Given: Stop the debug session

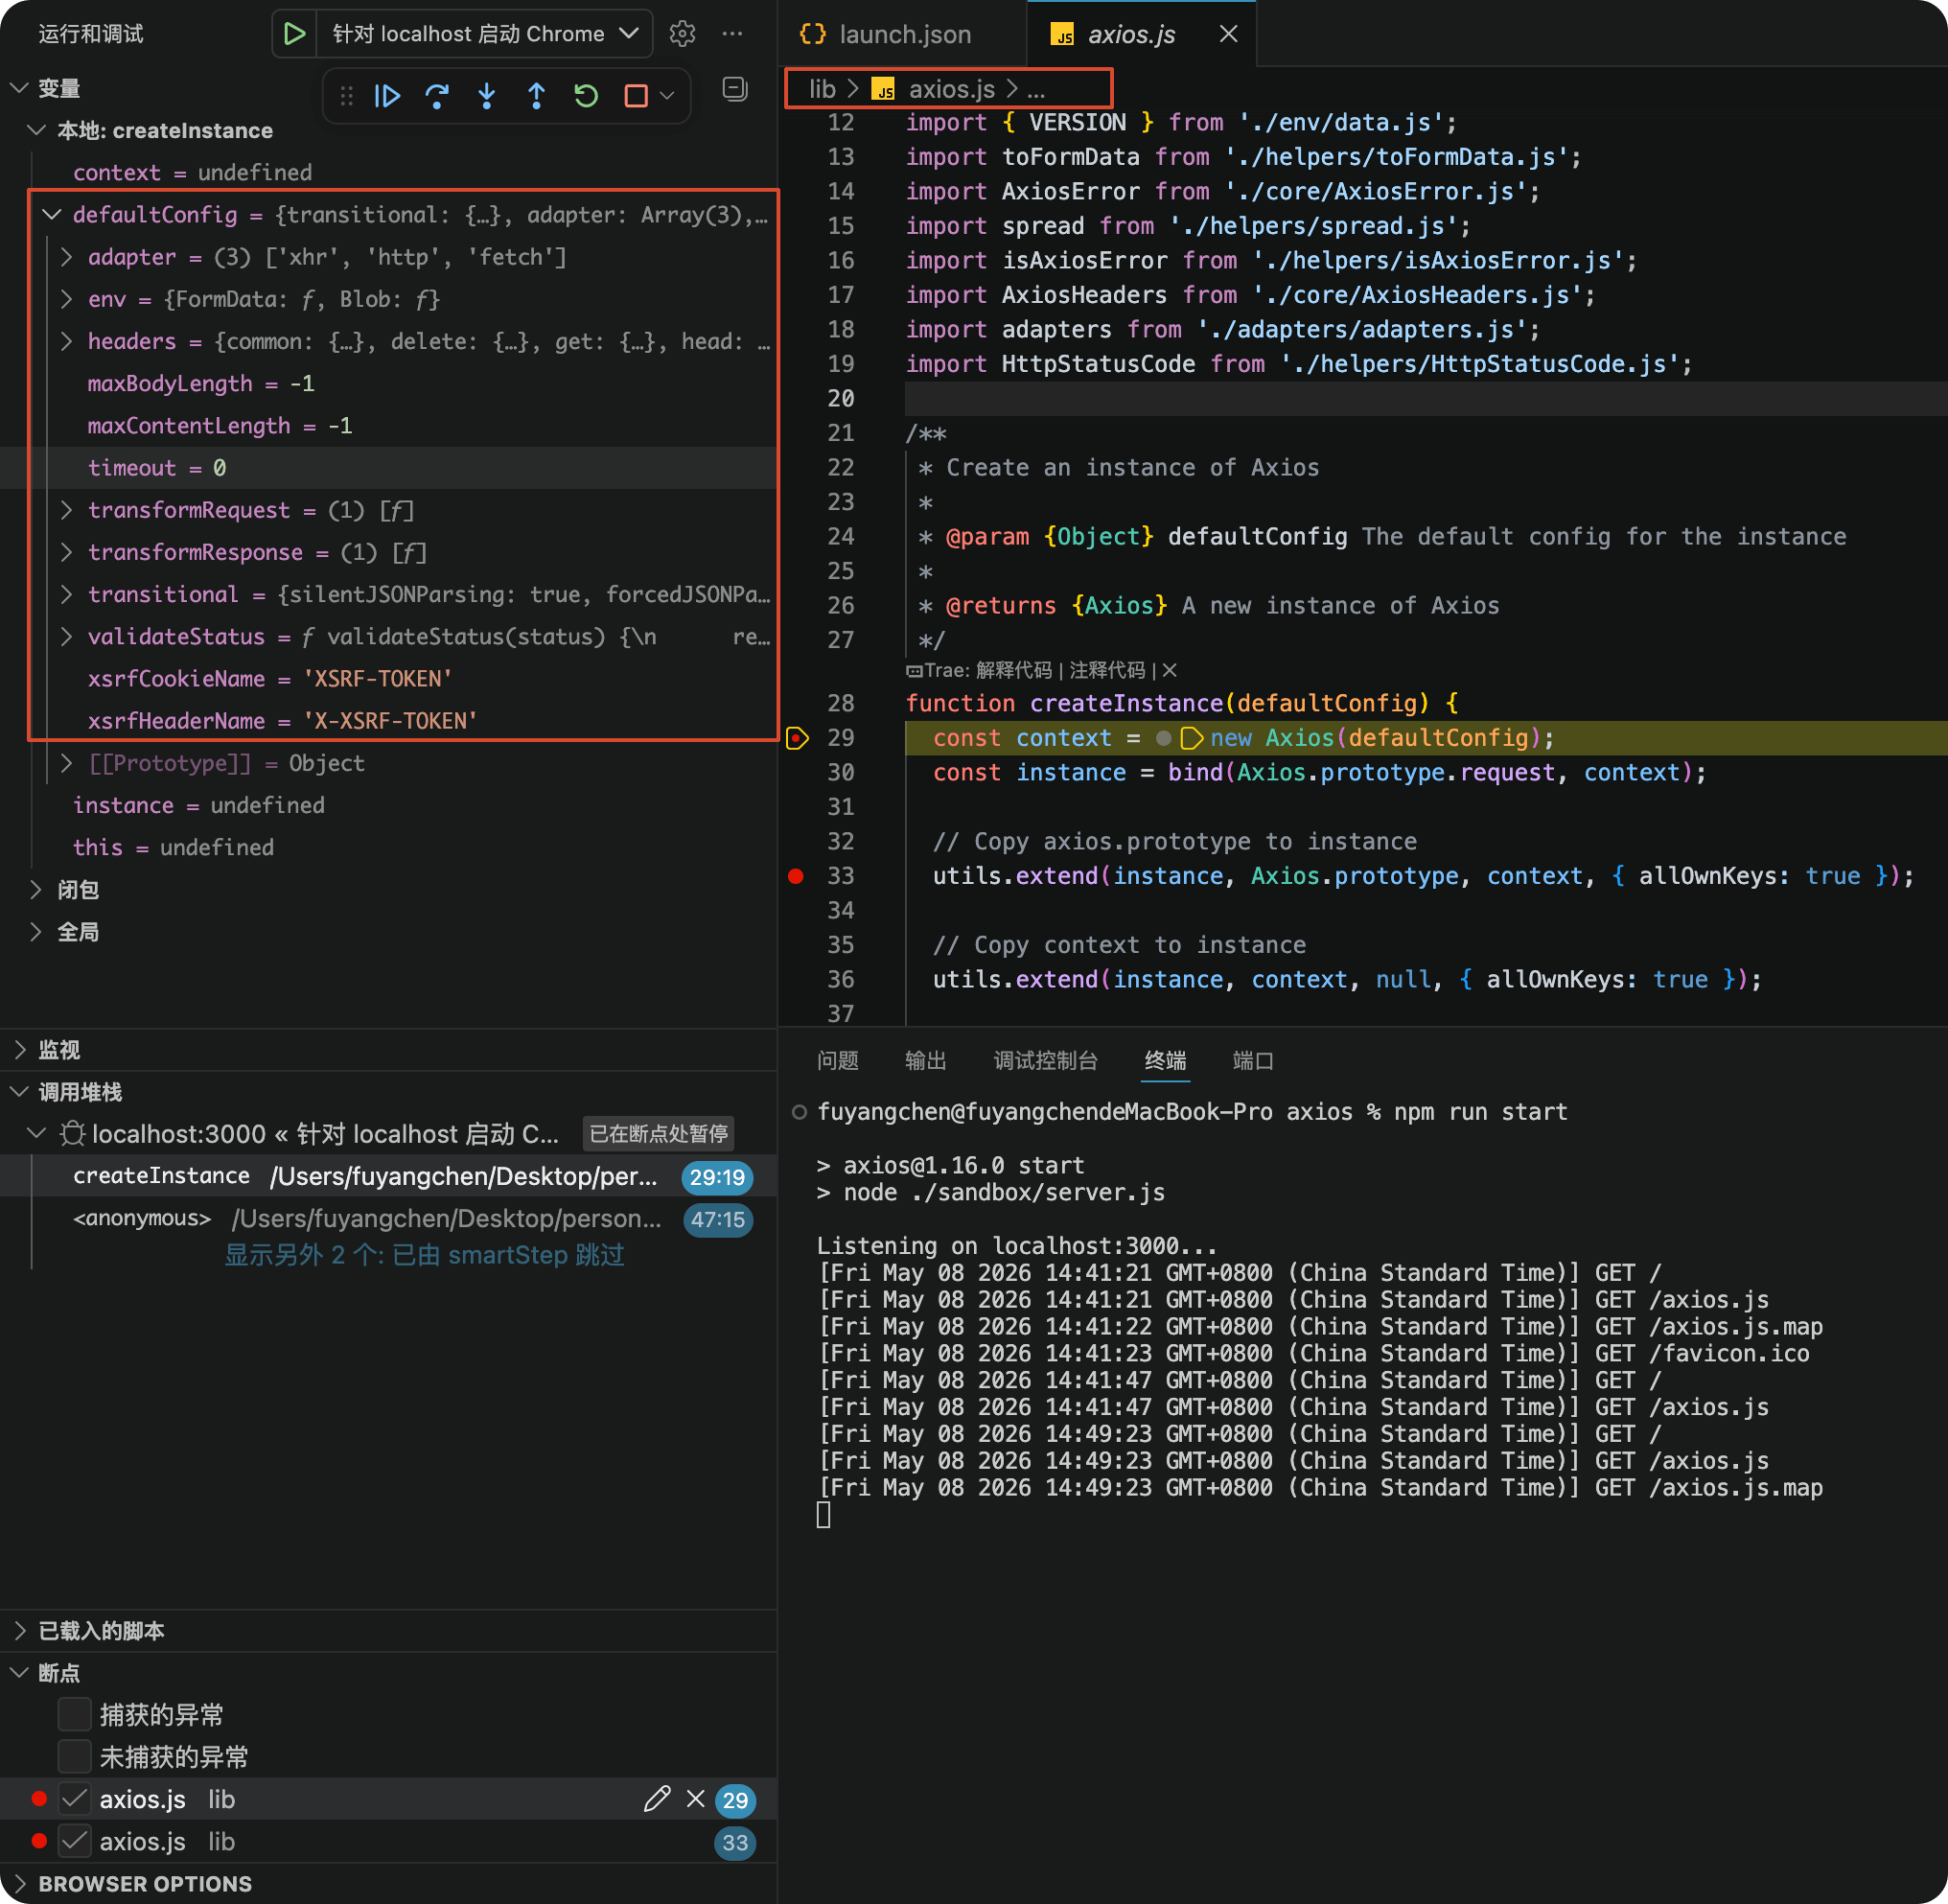Looking at the screenshot, I should pyautogui.click(x=635, y=96).
